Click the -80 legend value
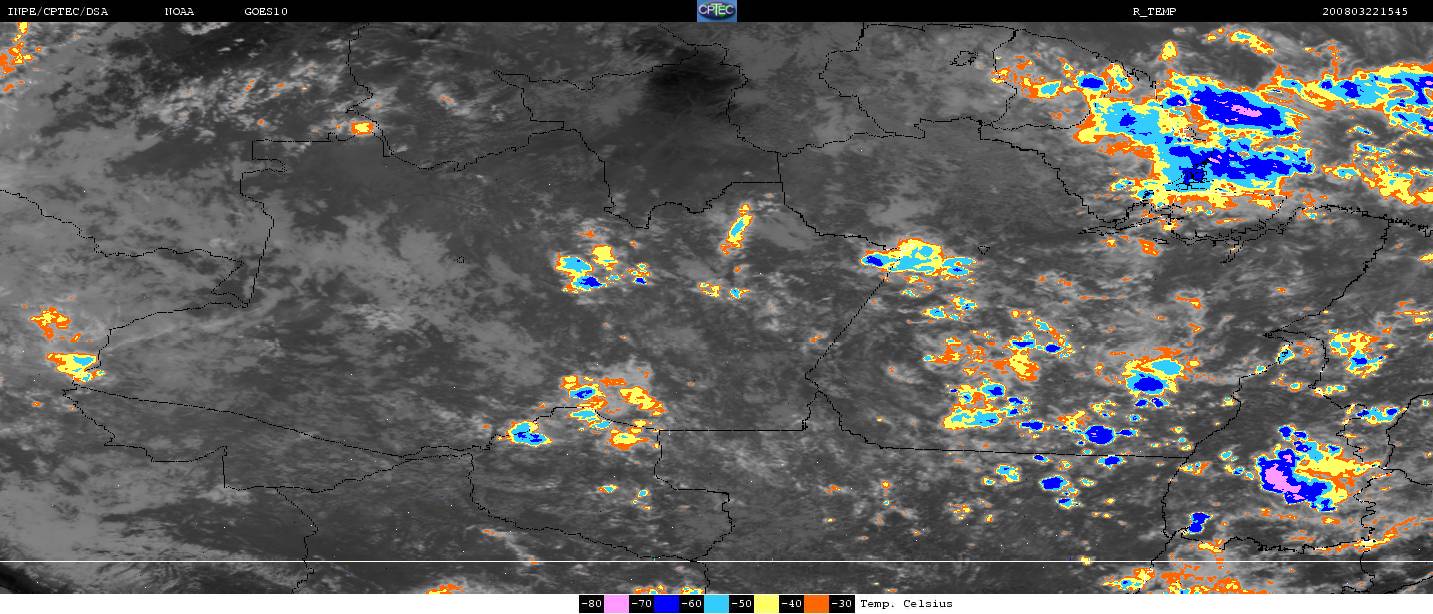The width and height of the screenshot is (1433, 614). pos(591,604)
